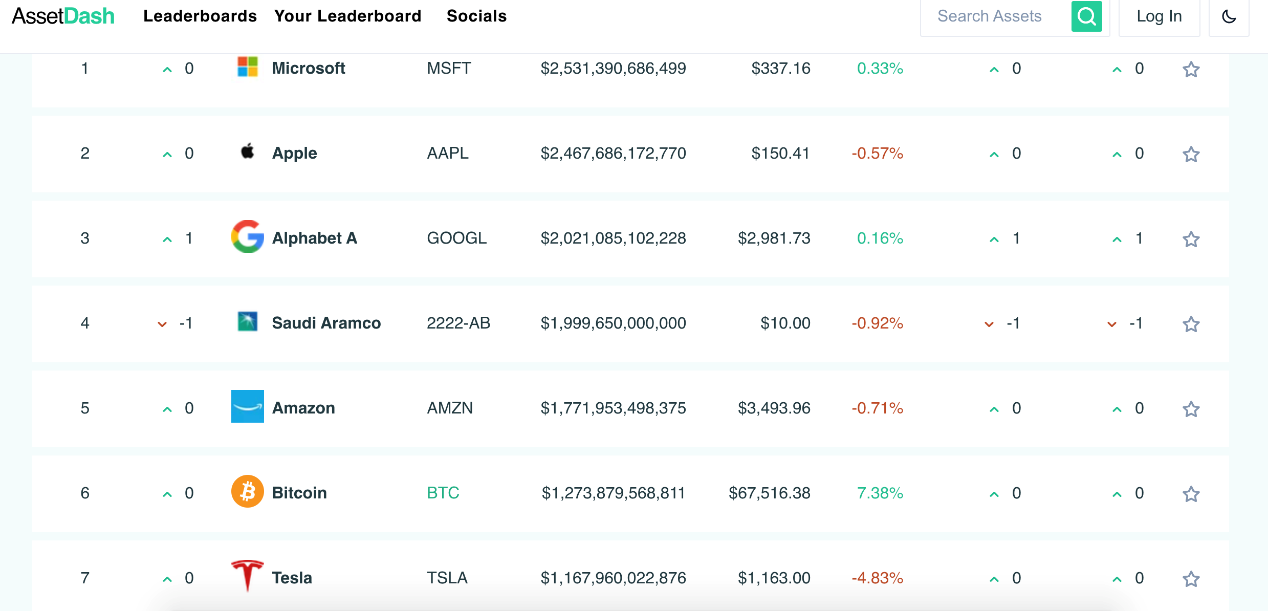Click the green search magnifier button

pyautogui.click(x=1086, y=16)
